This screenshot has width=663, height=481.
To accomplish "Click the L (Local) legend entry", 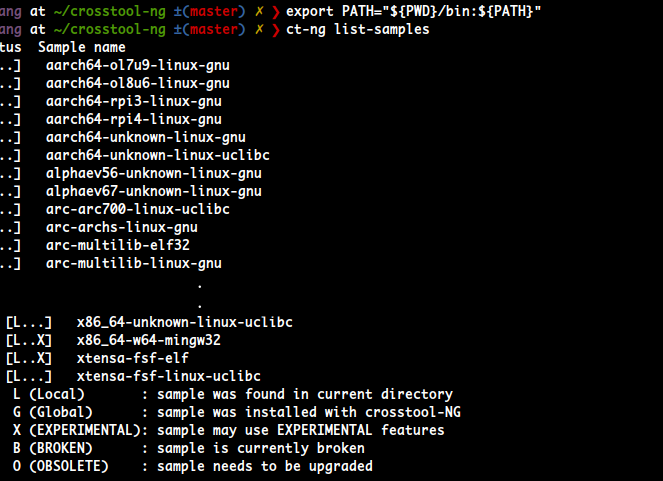I will [x=48, y=394].
